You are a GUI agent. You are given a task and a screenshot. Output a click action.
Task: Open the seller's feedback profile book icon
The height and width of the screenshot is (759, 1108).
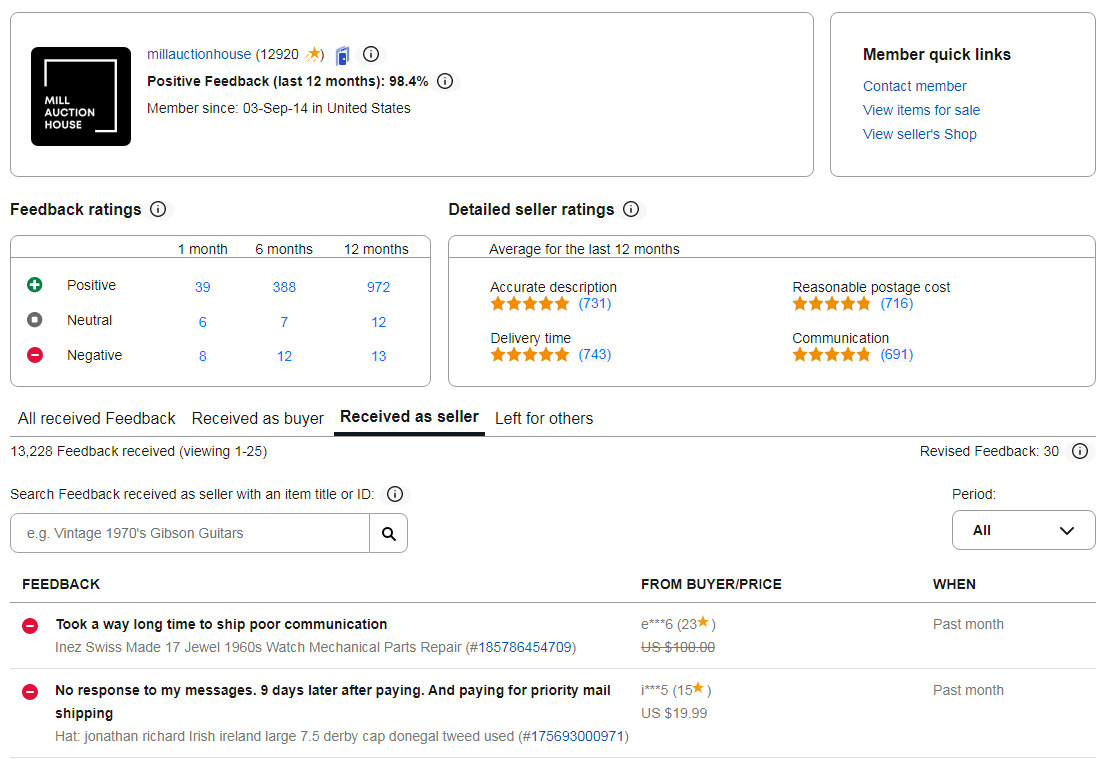(342, 54)
